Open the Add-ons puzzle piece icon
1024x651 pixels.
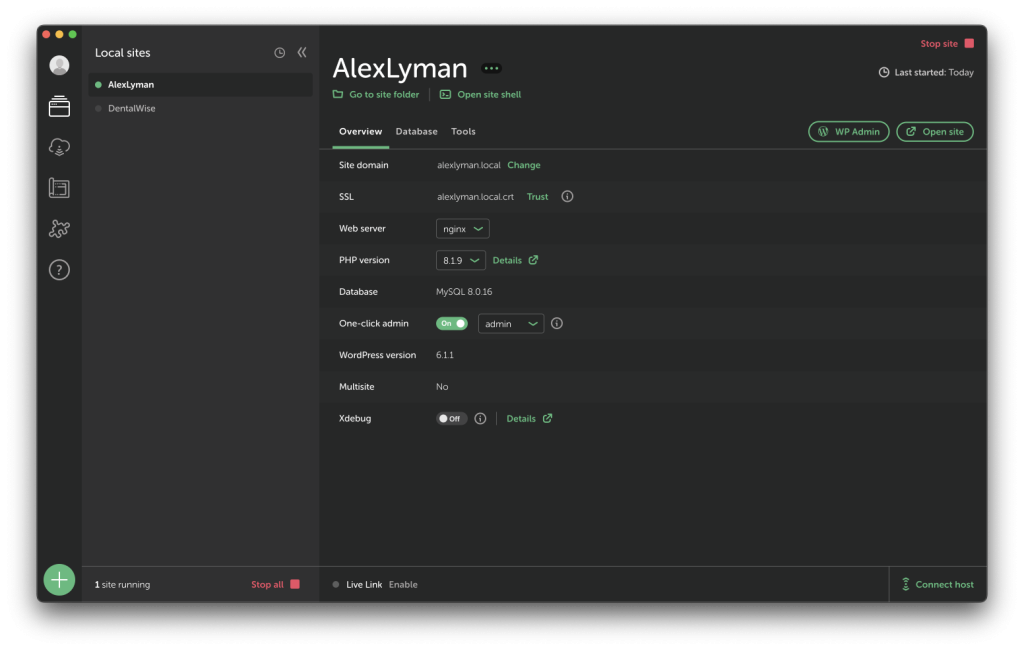tap(59, 229)
